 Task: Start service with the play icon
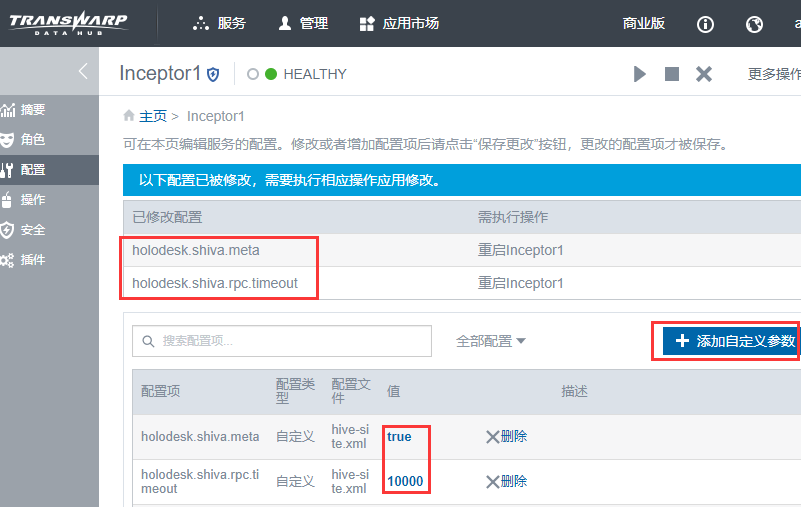tap(640, 74)
